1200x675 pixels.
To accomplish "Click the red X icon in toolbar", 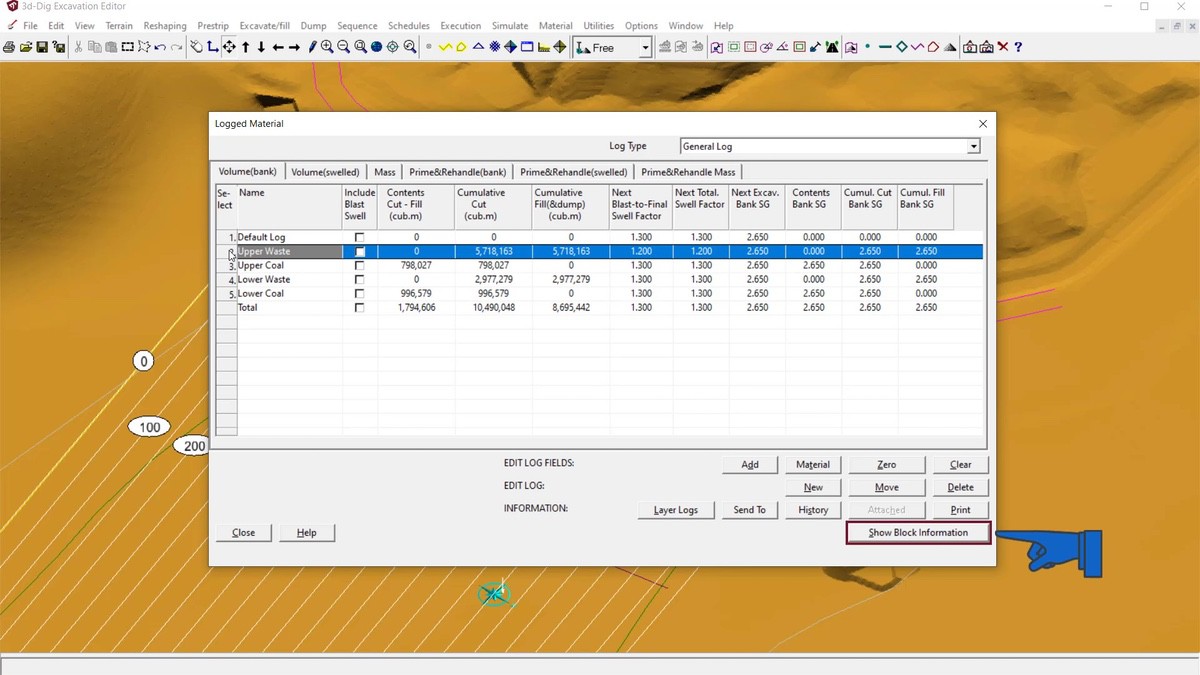I will coord(1004,47).
